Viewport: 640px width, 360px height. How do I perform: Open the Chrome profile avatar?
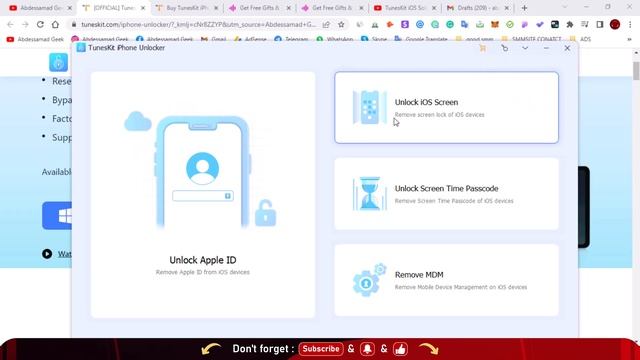[615, 24]
